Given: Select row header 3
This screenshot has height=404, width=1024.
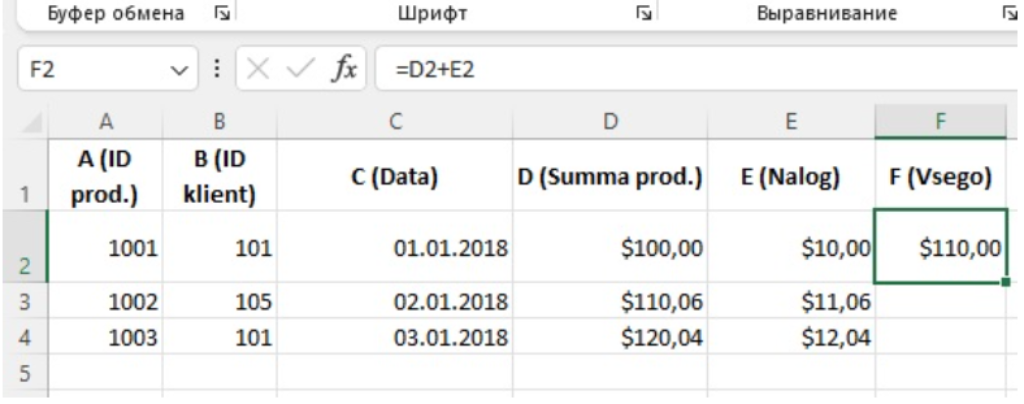Looking at the screenshot, I should [23, 298].
